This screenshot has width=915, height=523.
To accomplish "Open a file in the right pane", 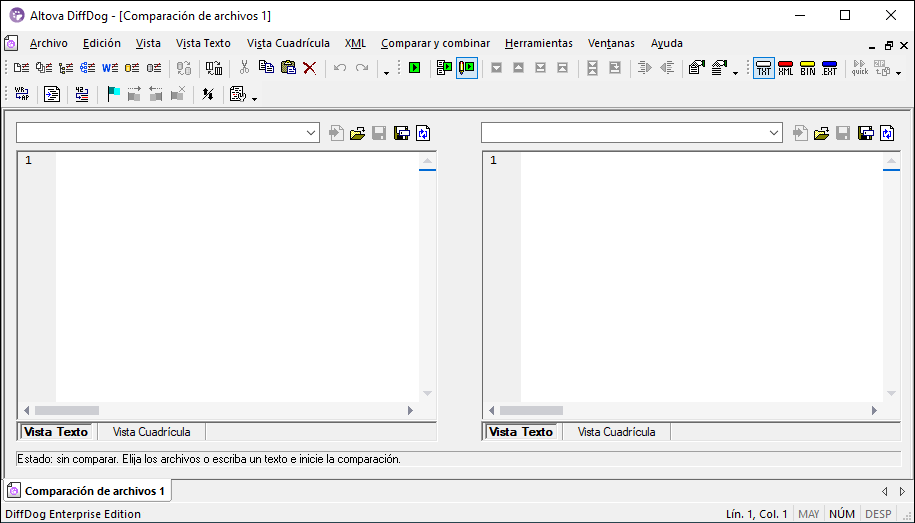I will [822, 134].
